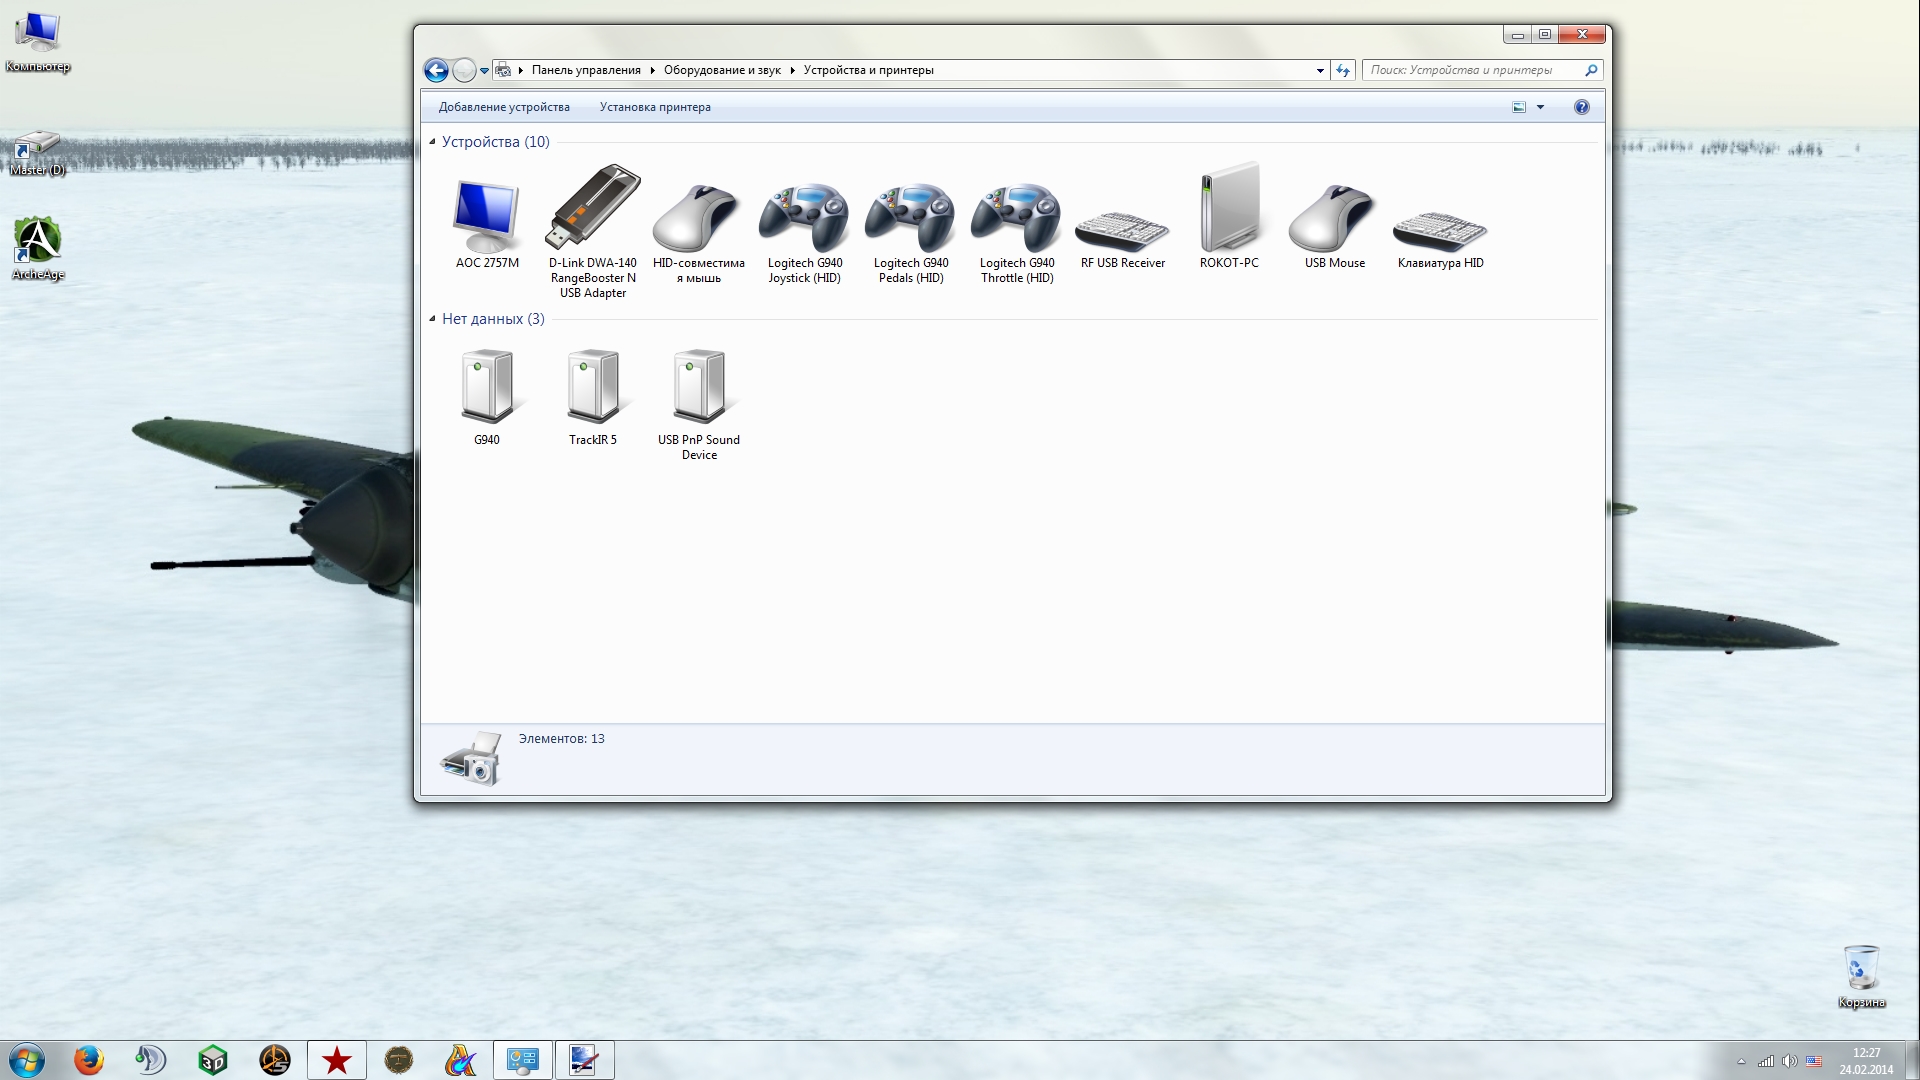The height and width of the screenshot is (1080, 1920).
Task: Select the Logitech G940 Joystick (HID) icon
Action: (804, 217)
